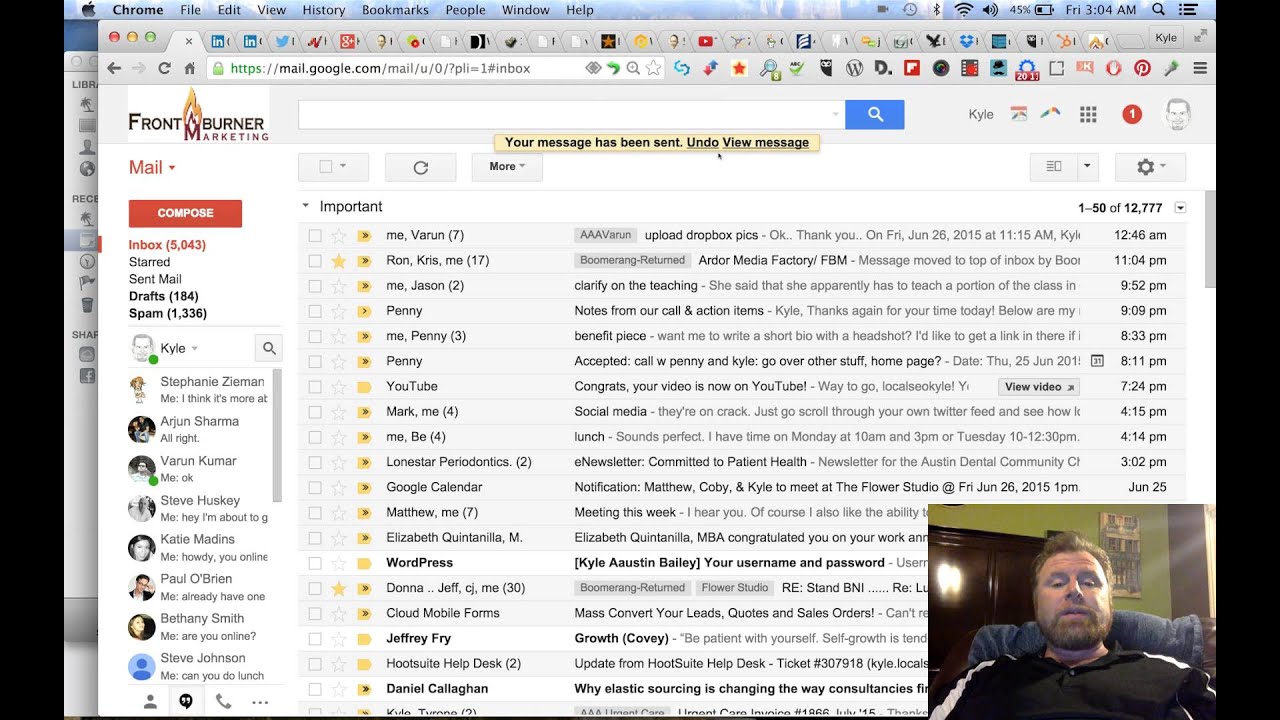
Task: Check the Lonestar Periodontics email checkbox
Action: (x=315, y=463)
